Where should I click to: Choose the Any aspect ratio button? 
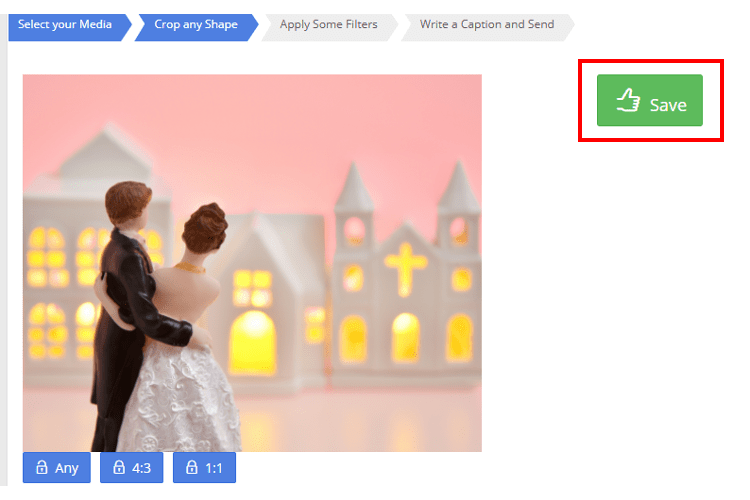(57, 467)
